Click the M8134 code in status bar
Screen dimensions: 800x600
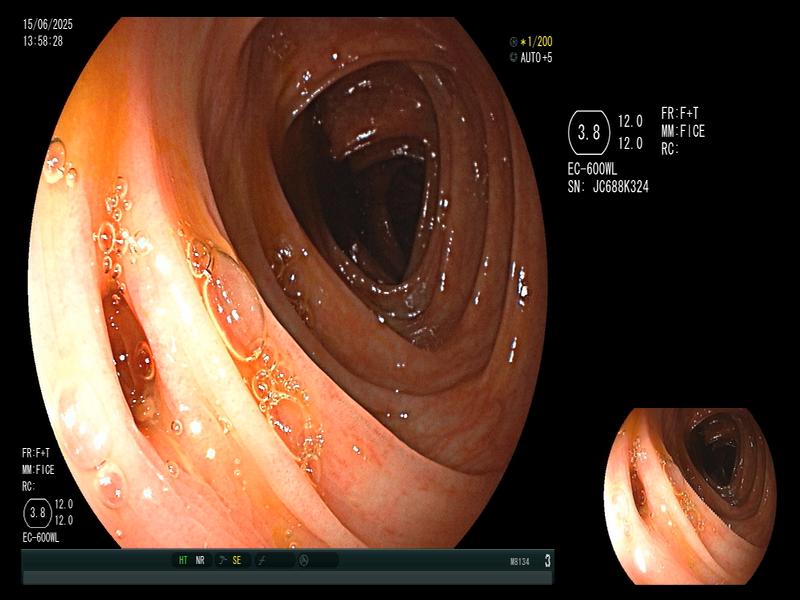(519, 562)
